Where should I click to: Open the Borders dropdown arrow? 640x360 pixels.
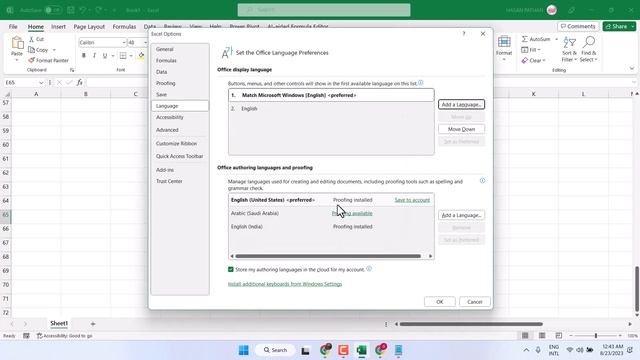[131, 56]
